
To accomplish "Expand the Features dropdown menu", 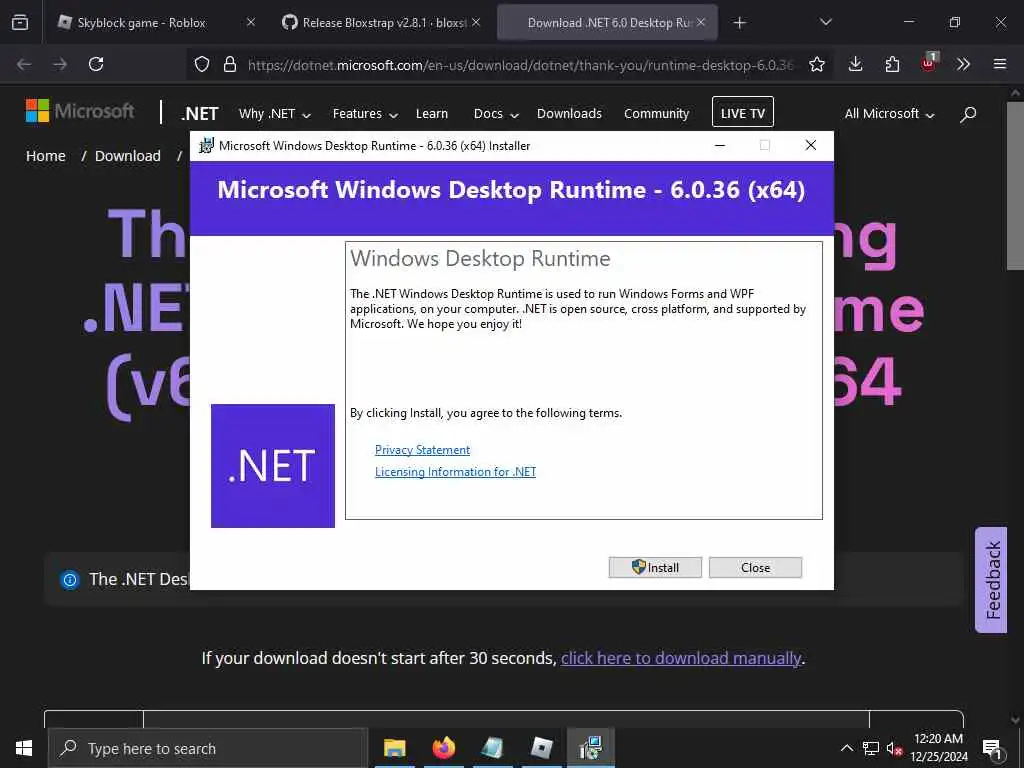I will pyautogui.click(x=365, y=114).
